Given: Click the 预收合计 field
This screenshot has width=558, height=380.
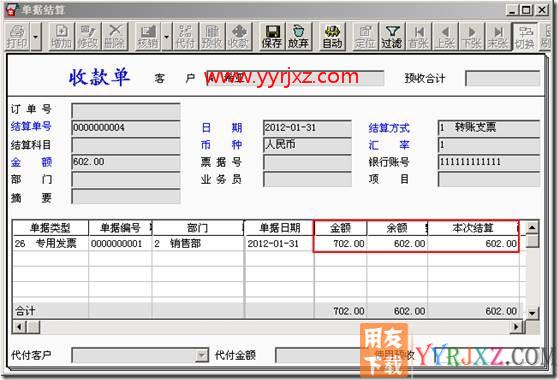Looking at the screenshot, I should 502,78.
